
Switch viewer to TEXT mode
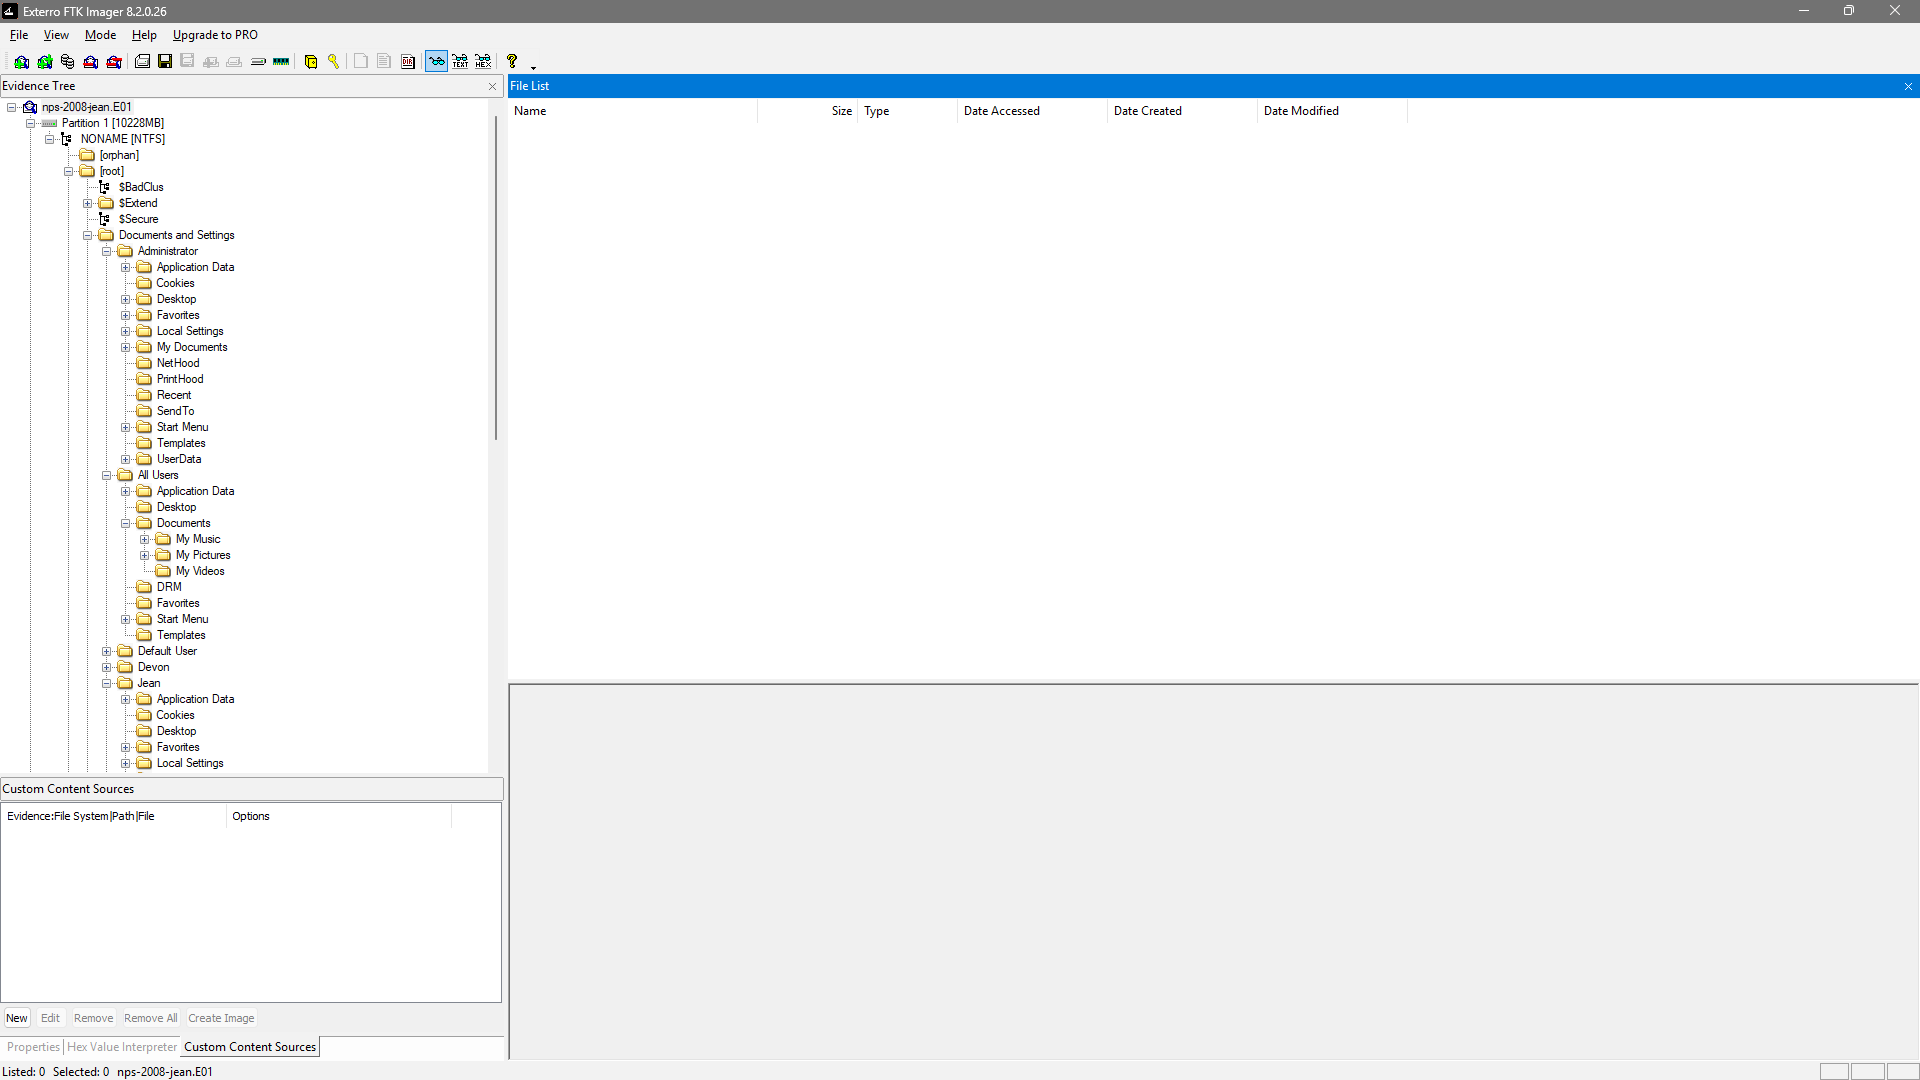[x=460, y=62]
